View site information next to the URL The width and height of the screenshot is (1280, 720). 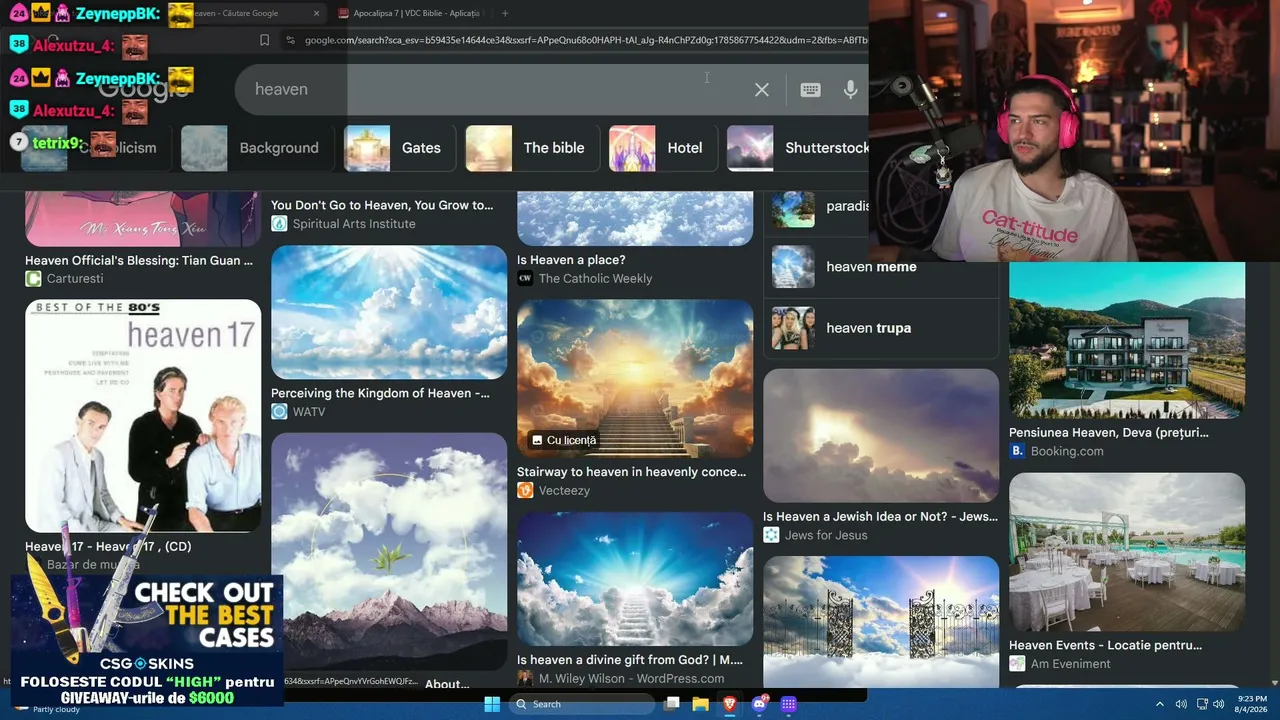click(290, 40)
